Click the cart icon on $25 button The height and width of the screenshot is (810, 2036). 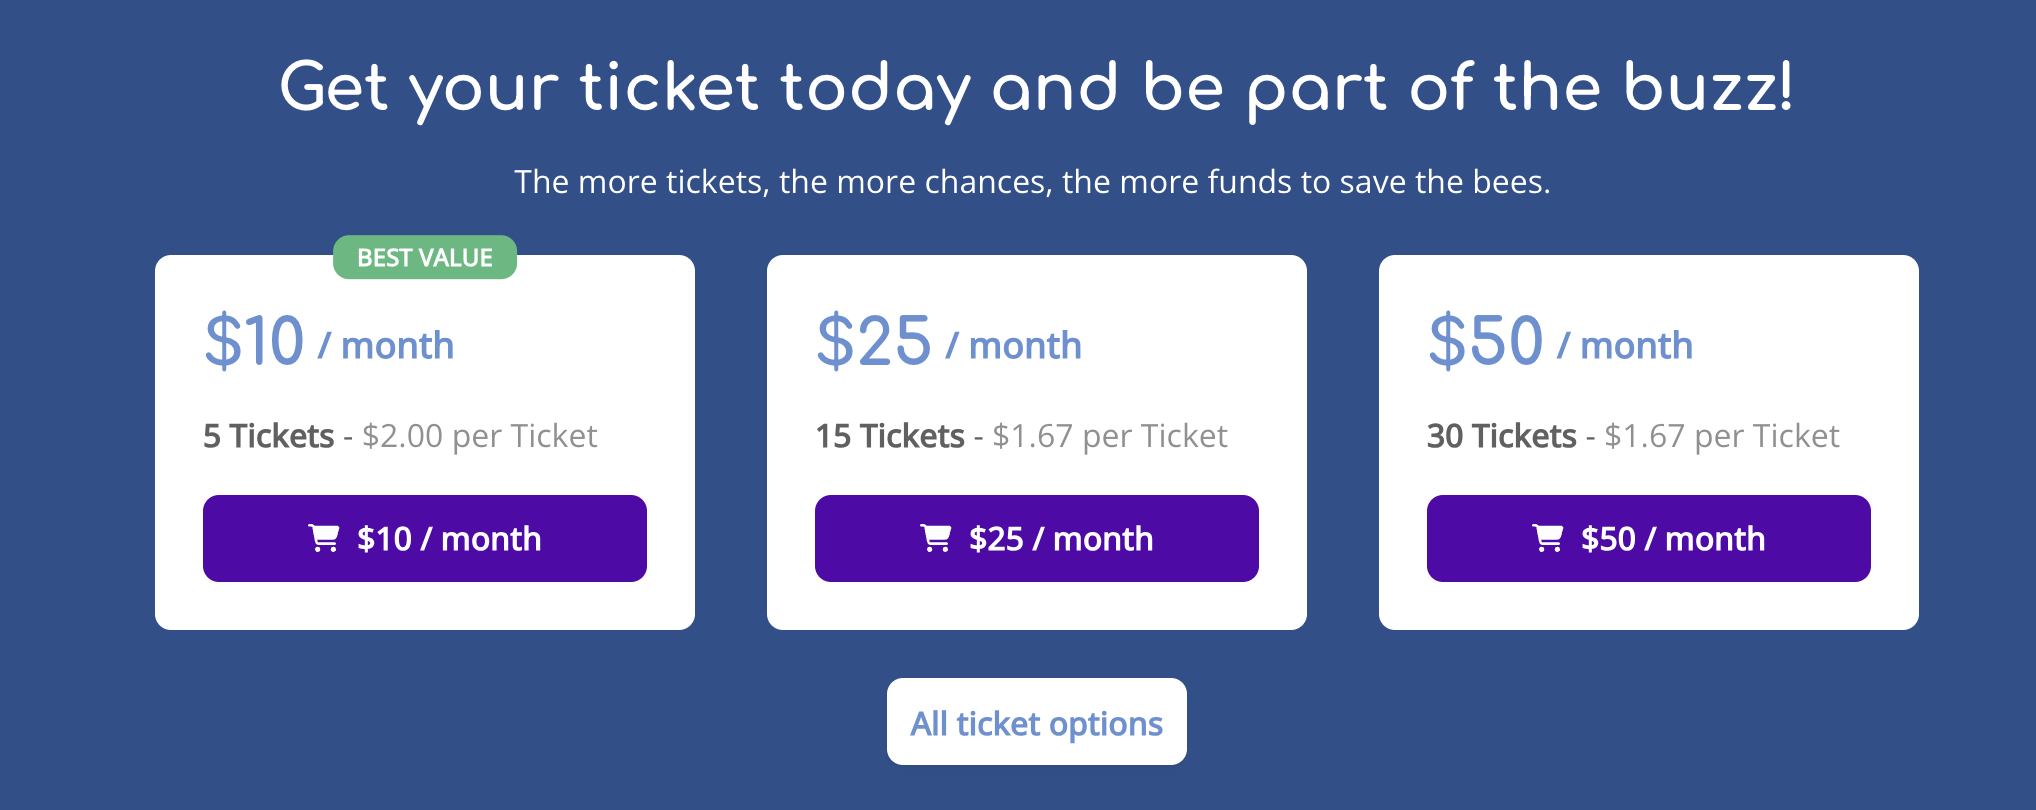(x=936, y=538)
